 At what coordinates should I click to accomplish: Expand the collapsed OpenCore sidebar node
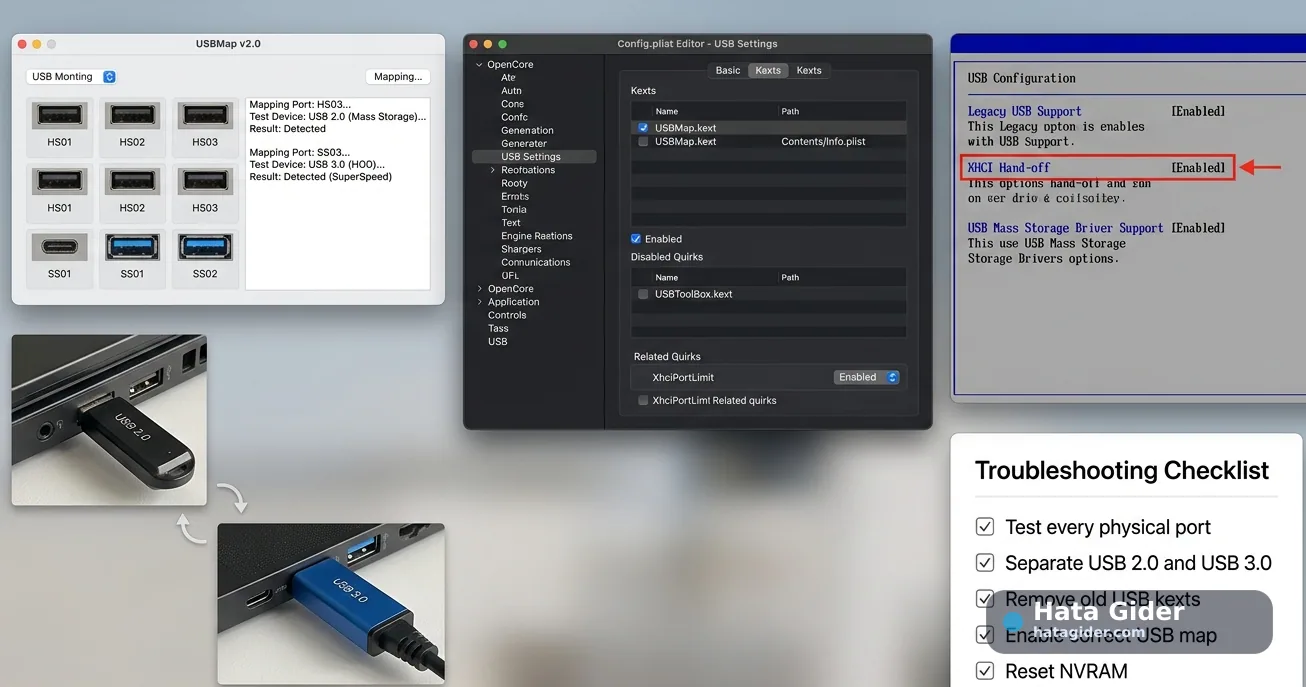(479, 289)
